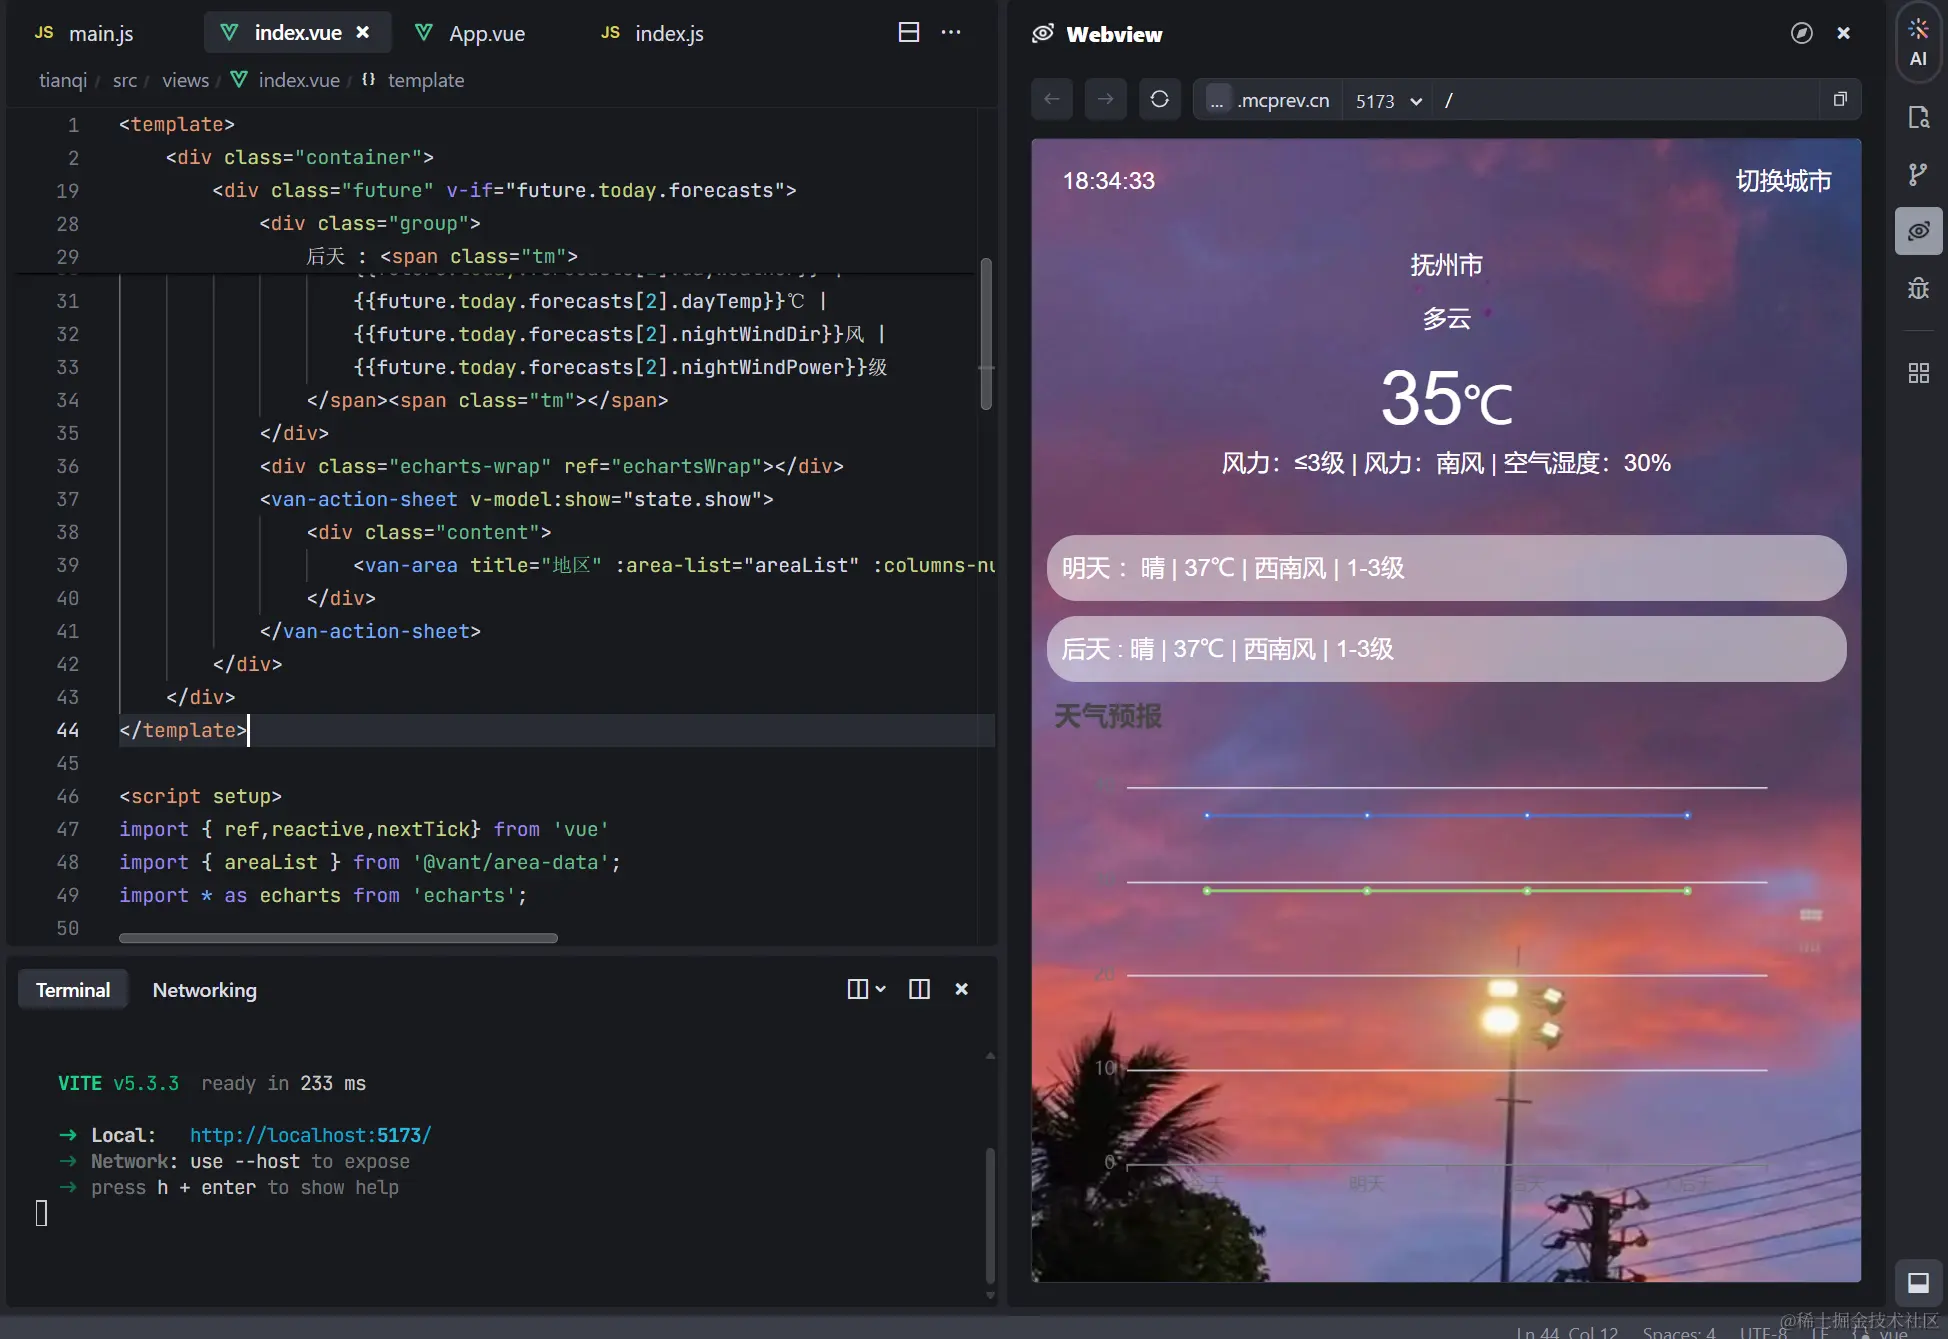The image size is (1948, 1339).
Task: Click the back navigation arrow in webview
Action: (x=1051, y=99)
